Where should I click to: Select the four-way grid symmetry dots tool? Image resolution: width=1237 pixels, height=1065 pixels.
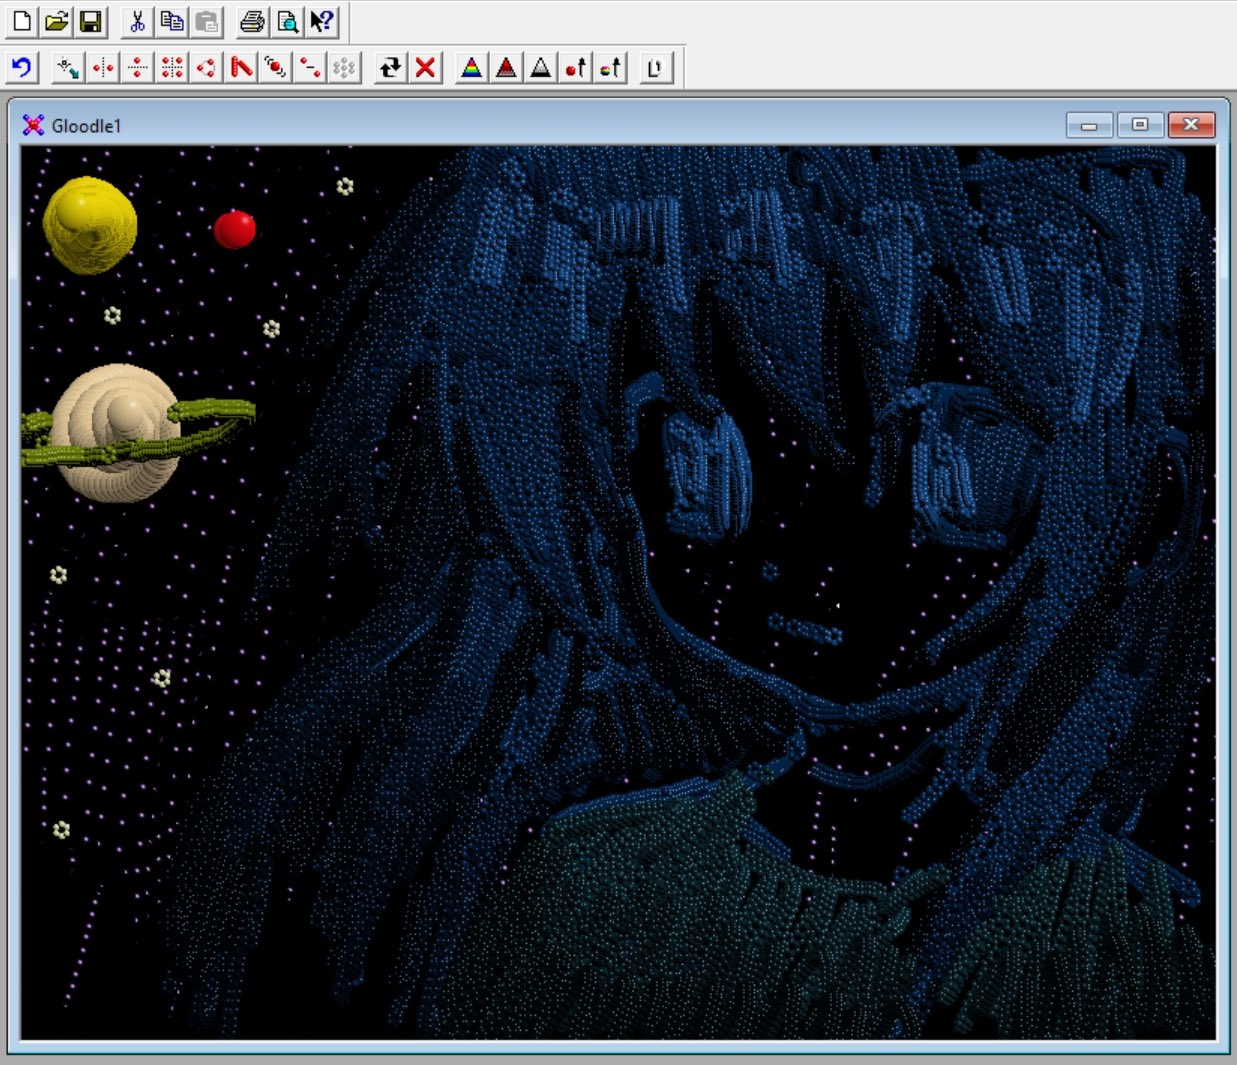pos(172,68)
